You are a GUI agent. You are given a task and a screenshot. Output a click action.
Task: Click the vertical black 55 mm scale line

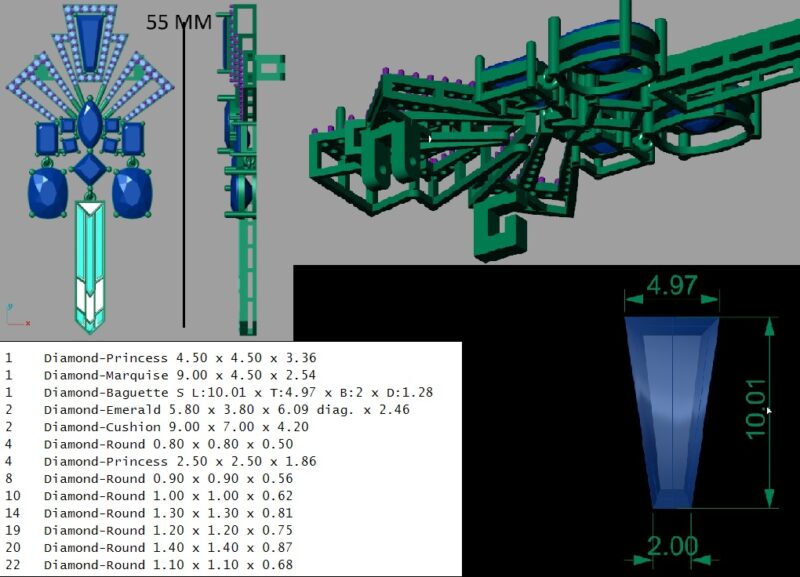[184, 180]
